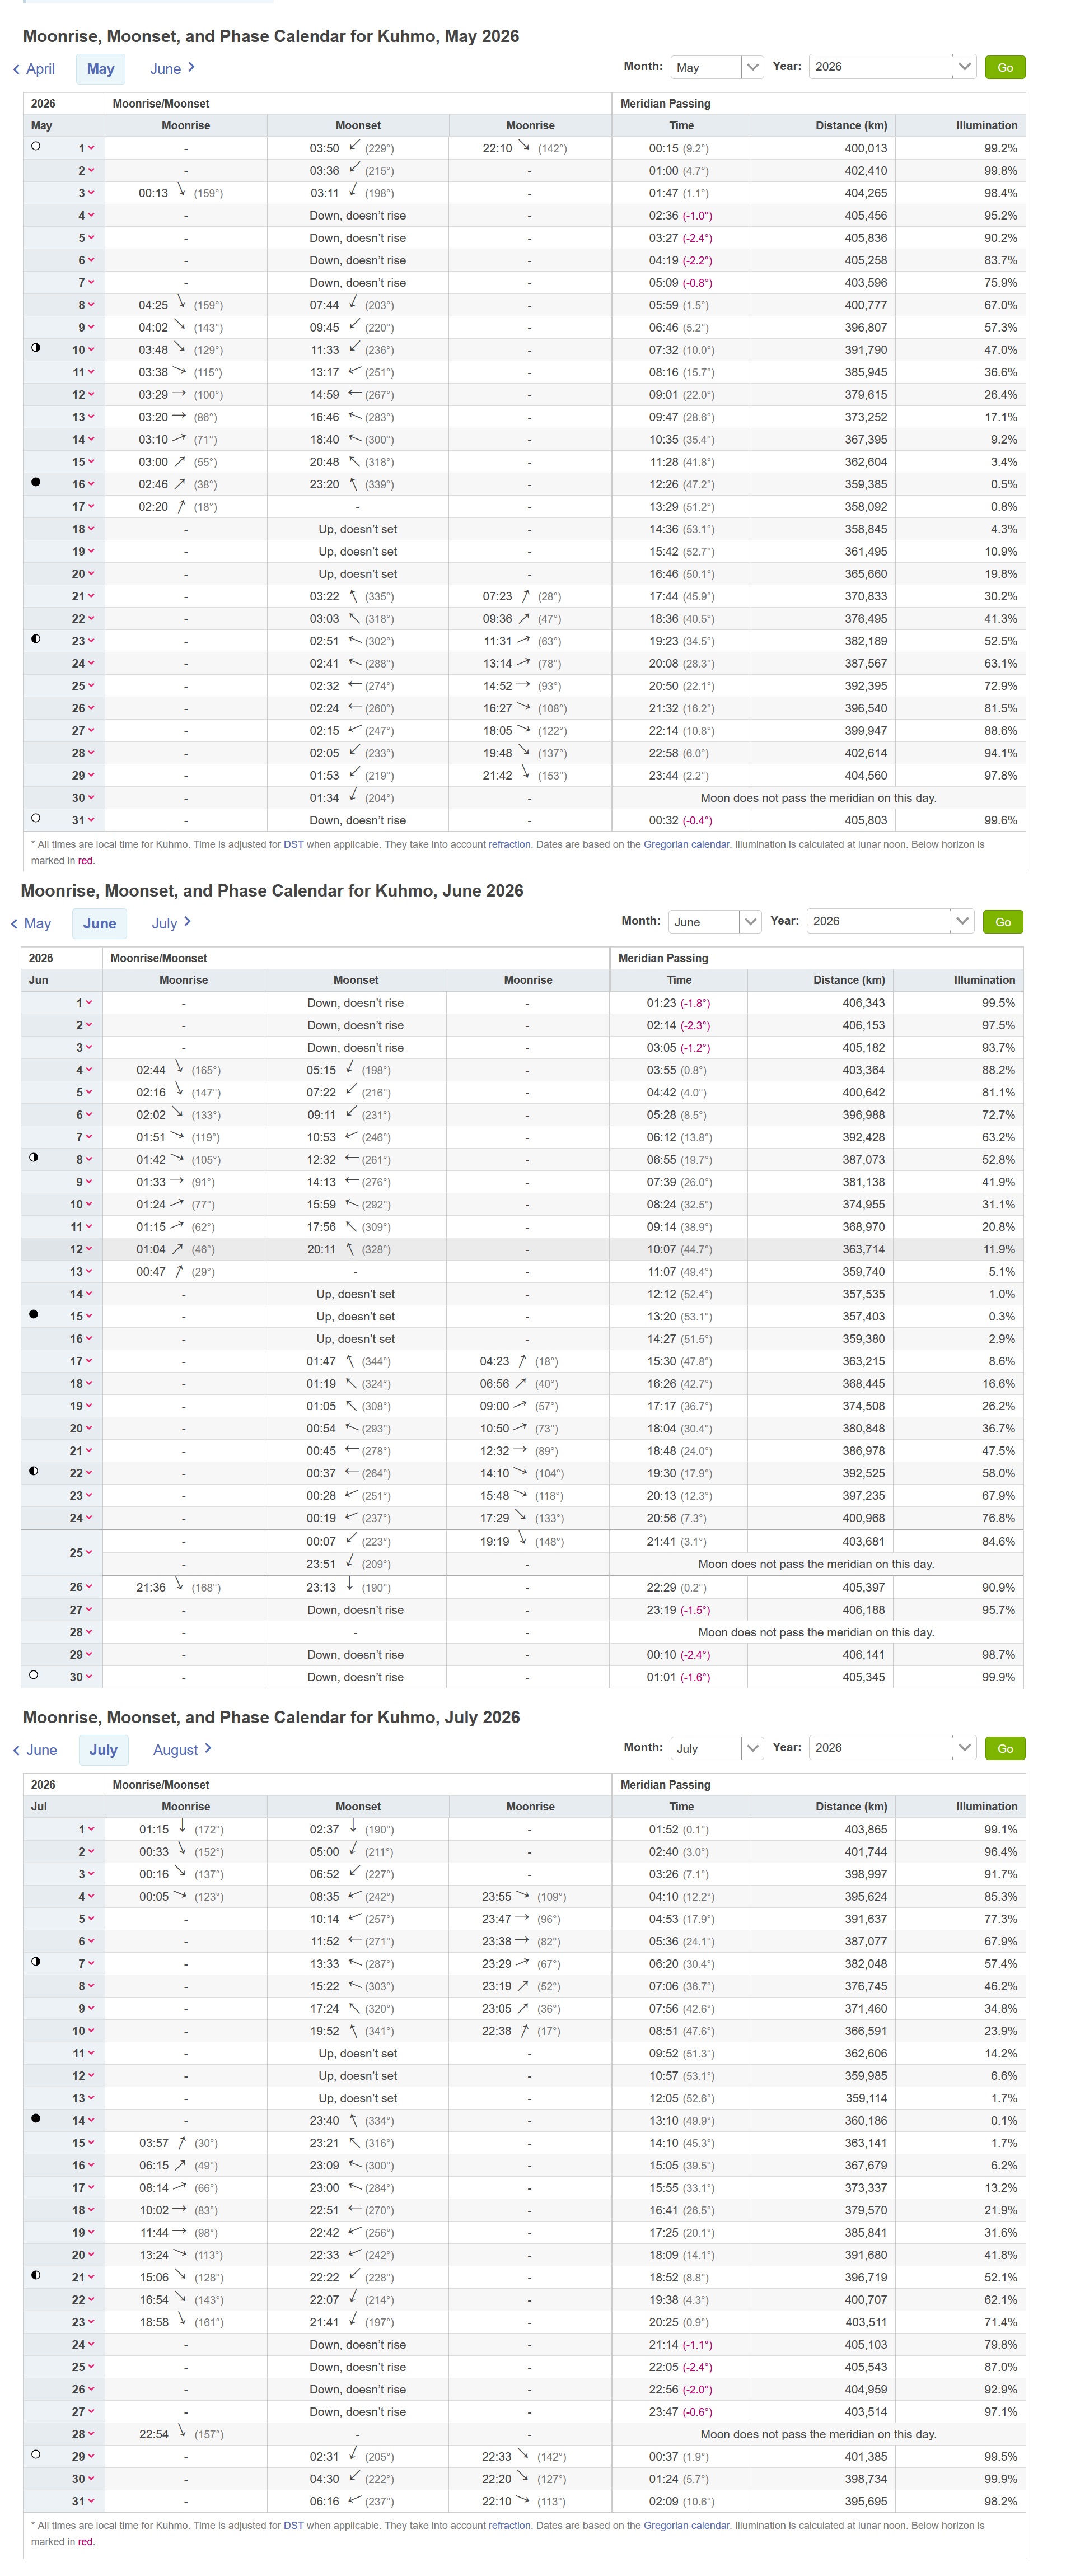This screenshot has width=1066, height=2576.
Task: Click the new moon icon on July 14
Action: tap(36, 2118)
